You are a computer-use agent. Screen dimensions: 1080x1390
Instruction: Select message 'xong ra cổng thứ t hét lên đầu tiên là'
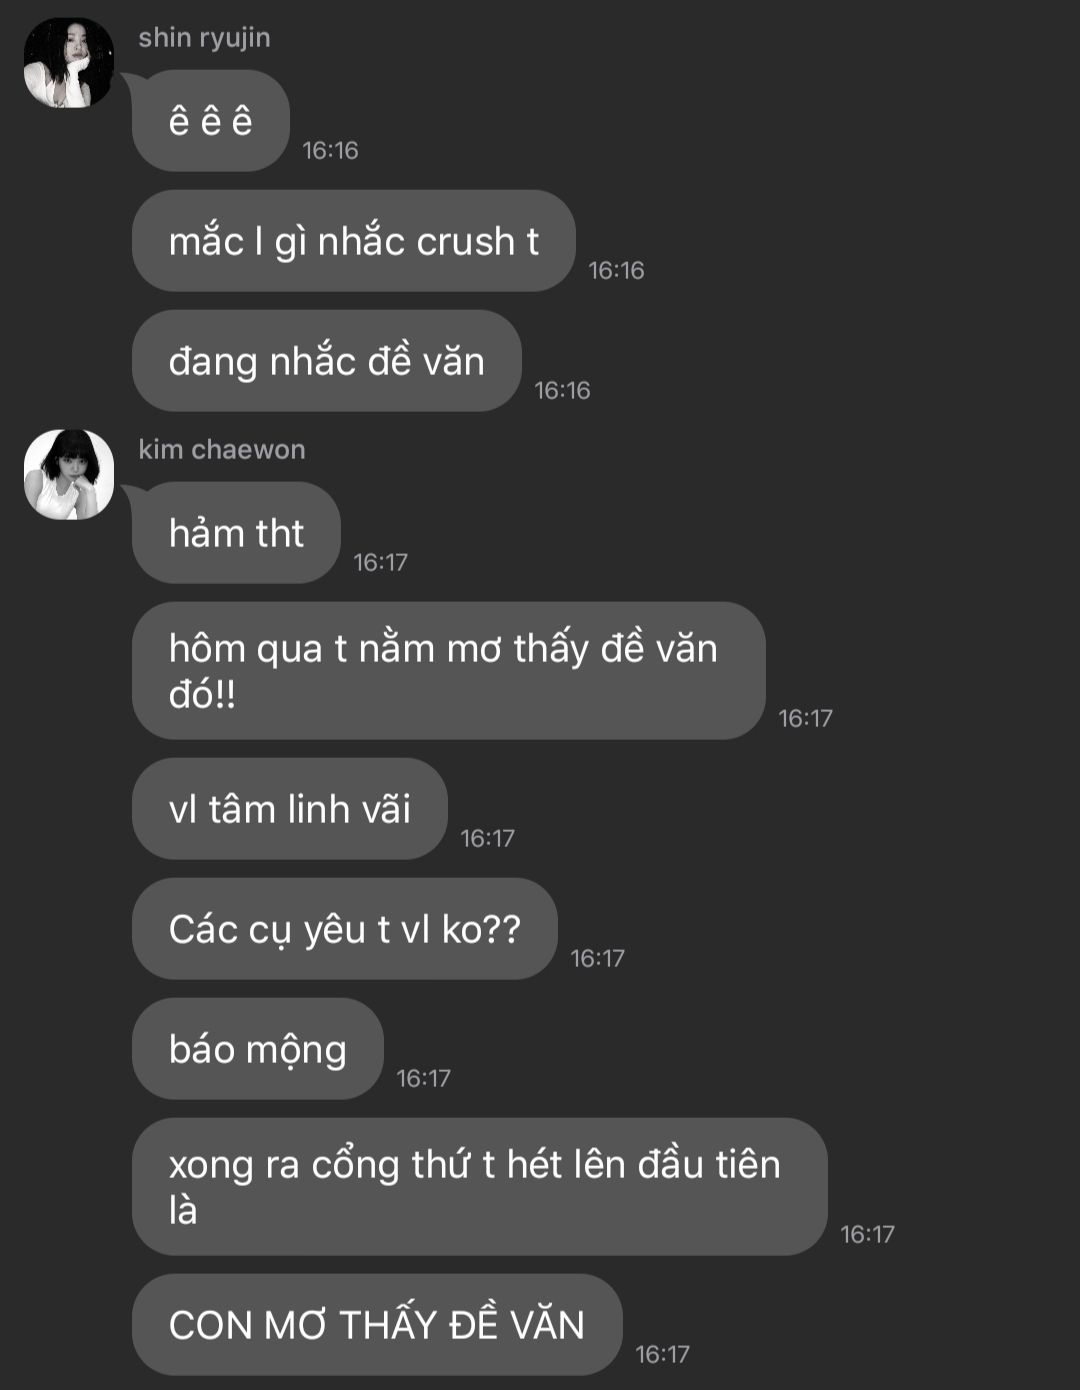coord(480,1187)
